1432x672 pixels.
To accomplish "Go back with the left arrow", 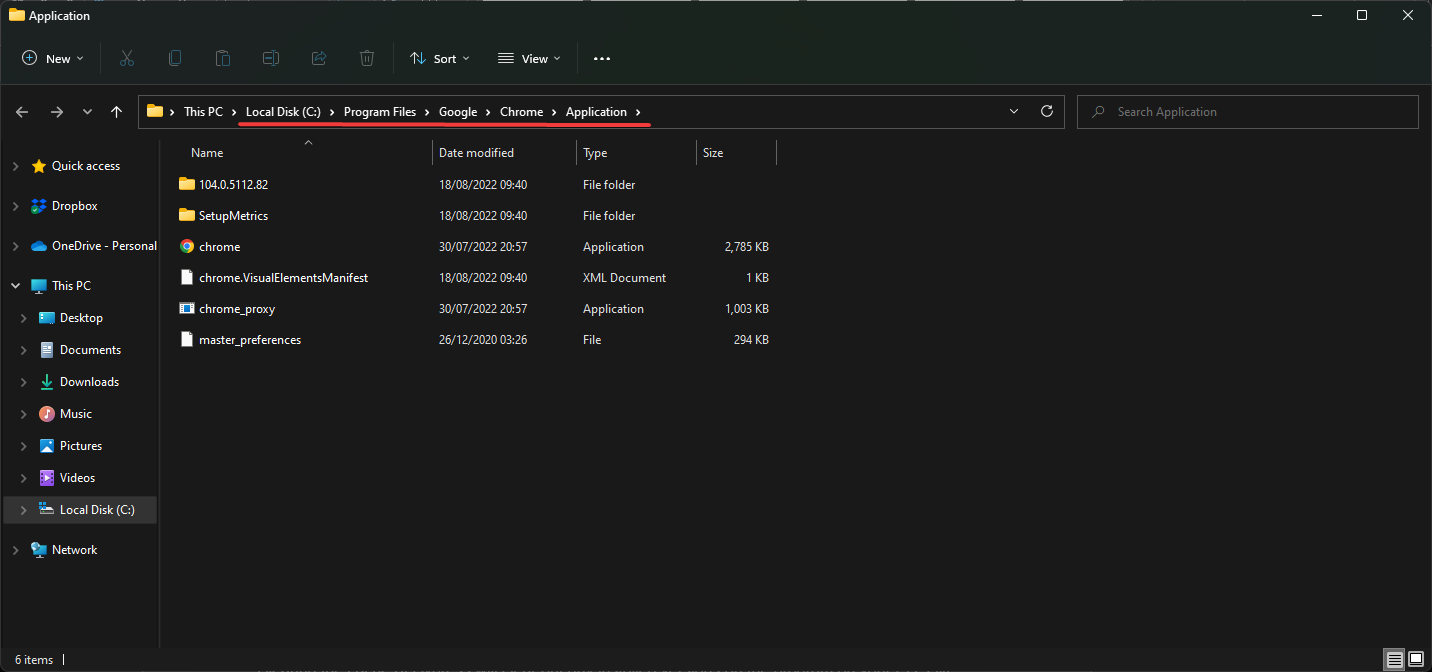I will click(22, 112).
